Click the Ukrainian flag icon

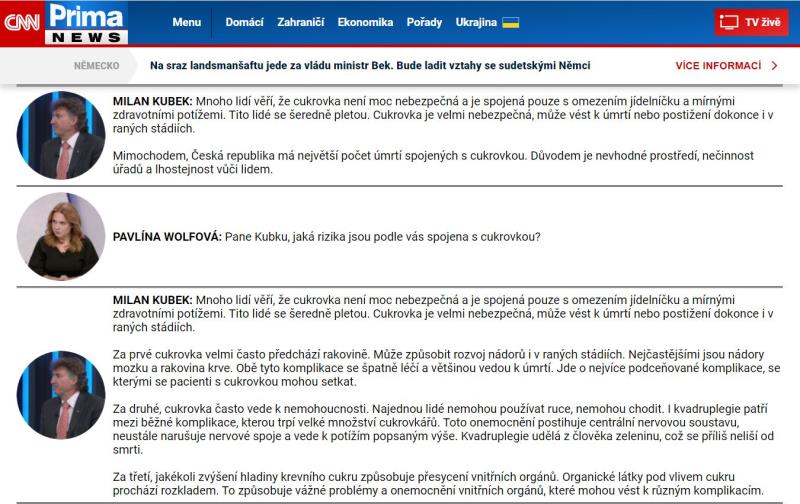511,22
